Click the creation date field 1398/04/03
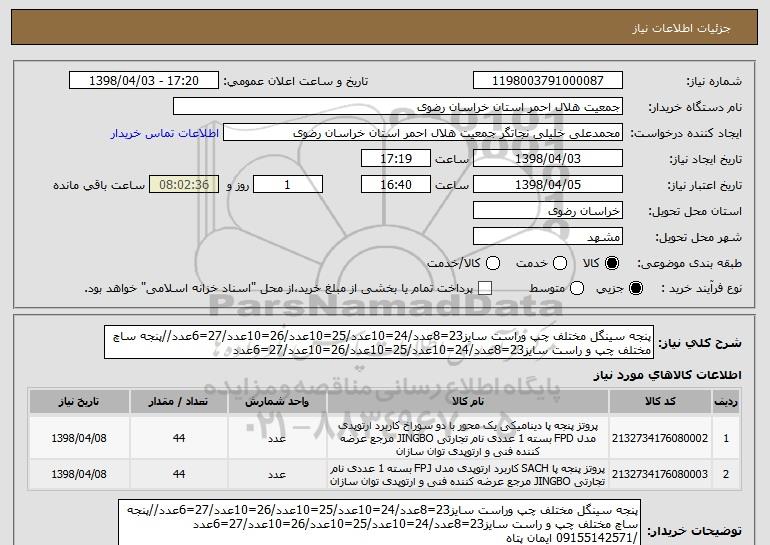 pos(548,159)
